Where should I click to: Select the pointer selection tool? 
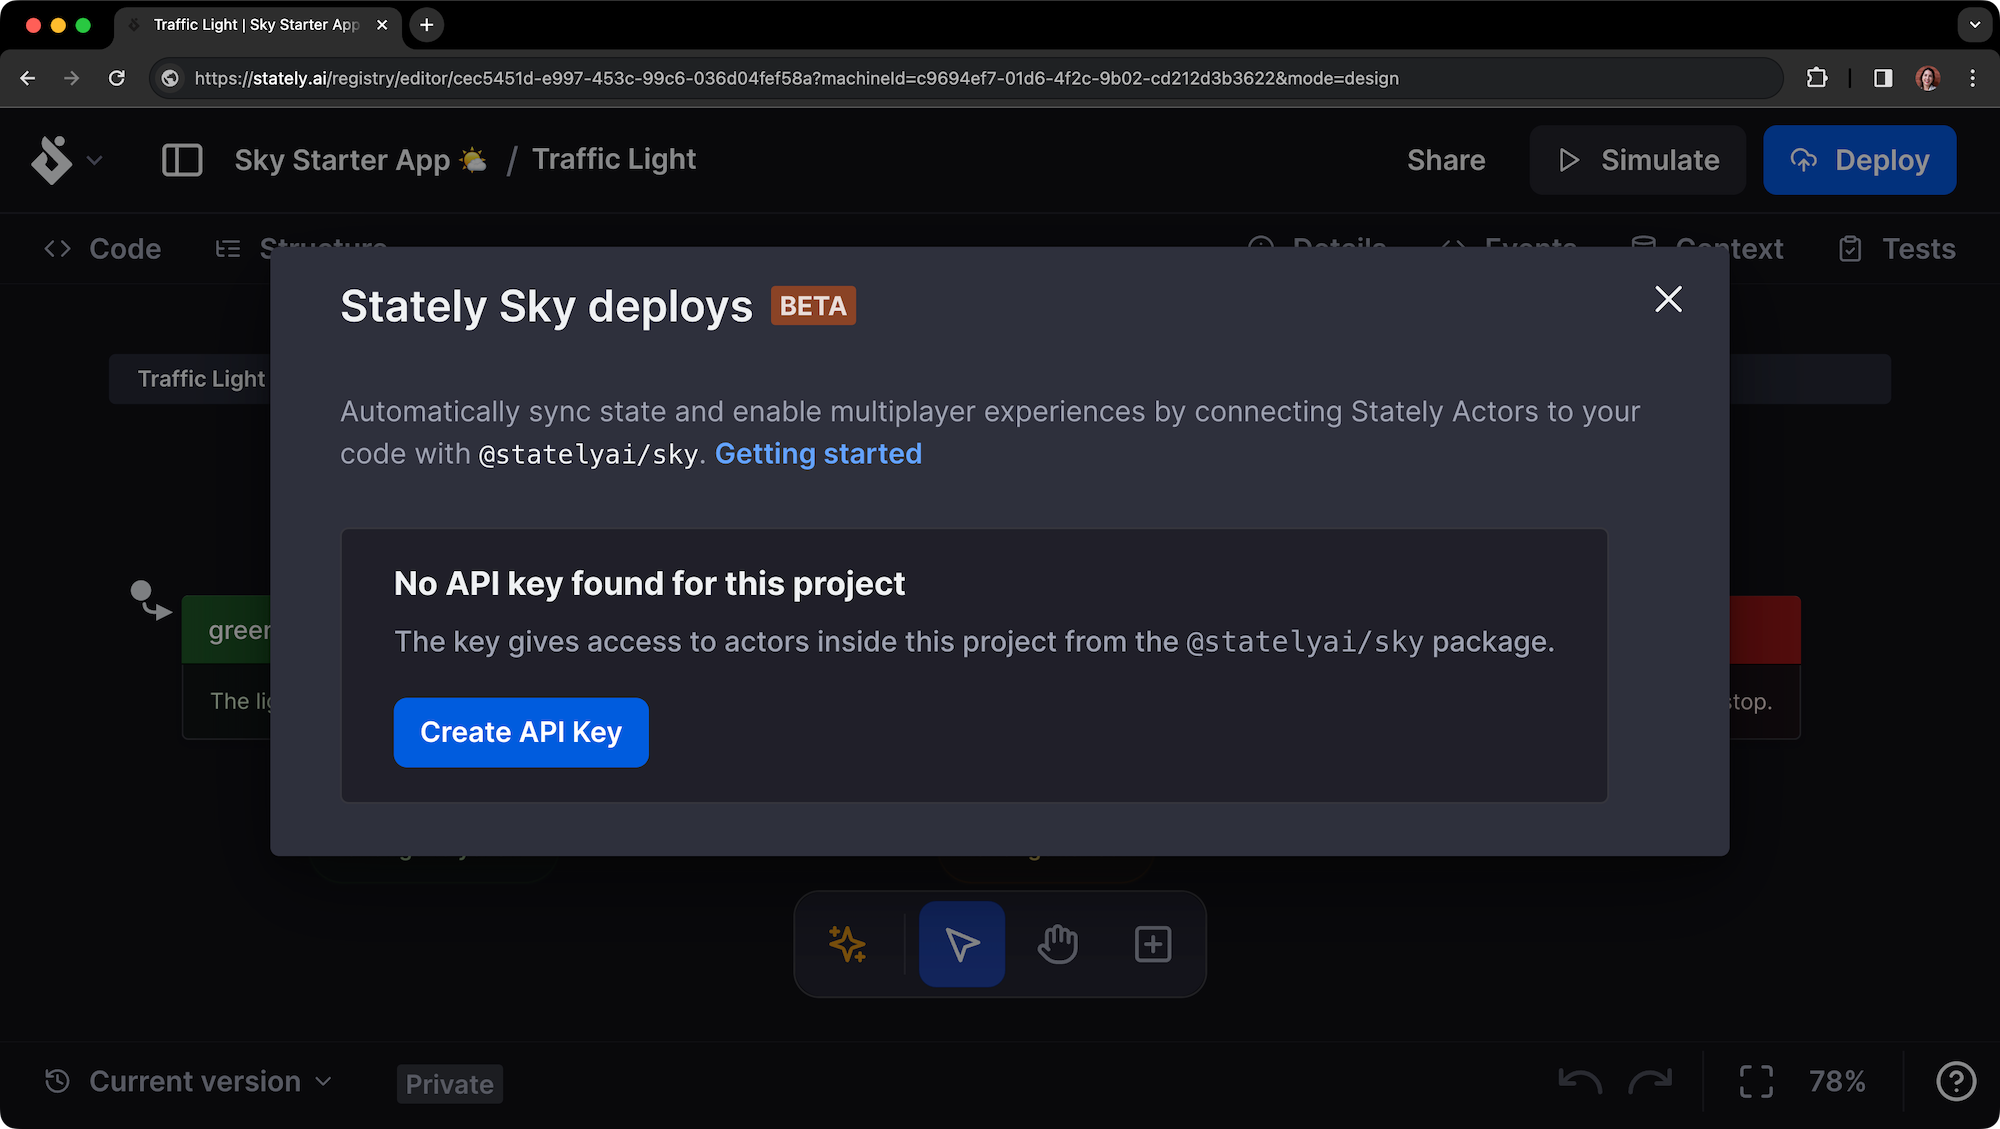(x=961, y=943)
